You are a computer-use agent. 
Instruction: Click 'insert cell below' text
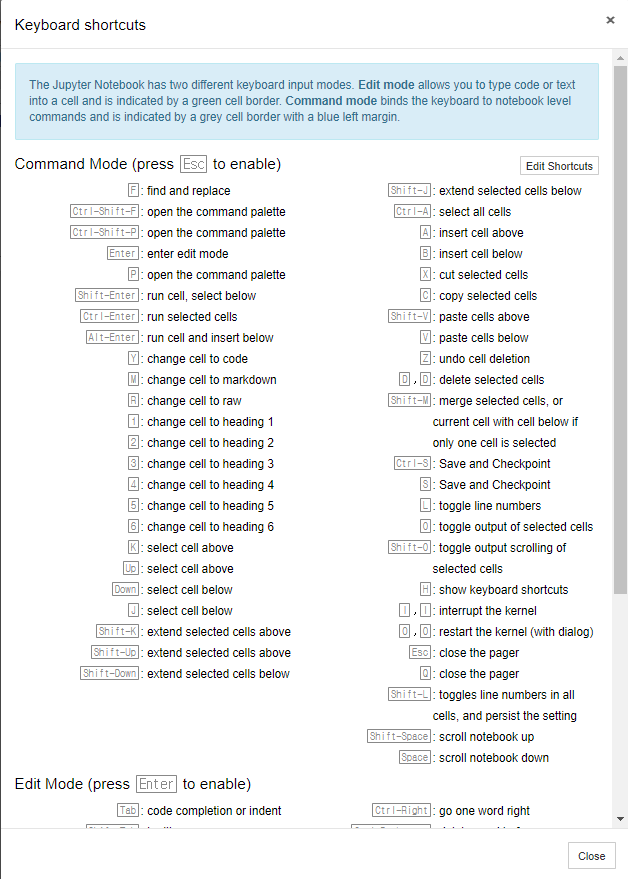[481, 253]
